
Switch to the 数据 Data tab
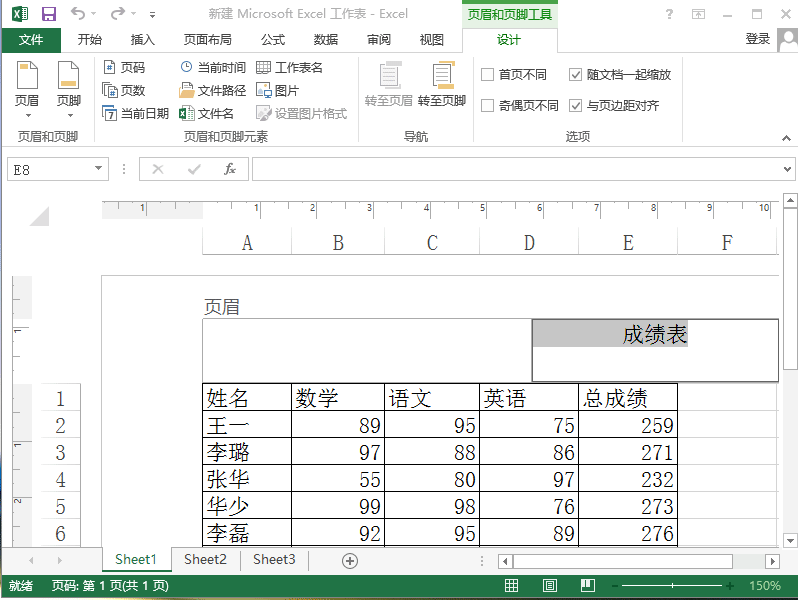coord(326,40)
